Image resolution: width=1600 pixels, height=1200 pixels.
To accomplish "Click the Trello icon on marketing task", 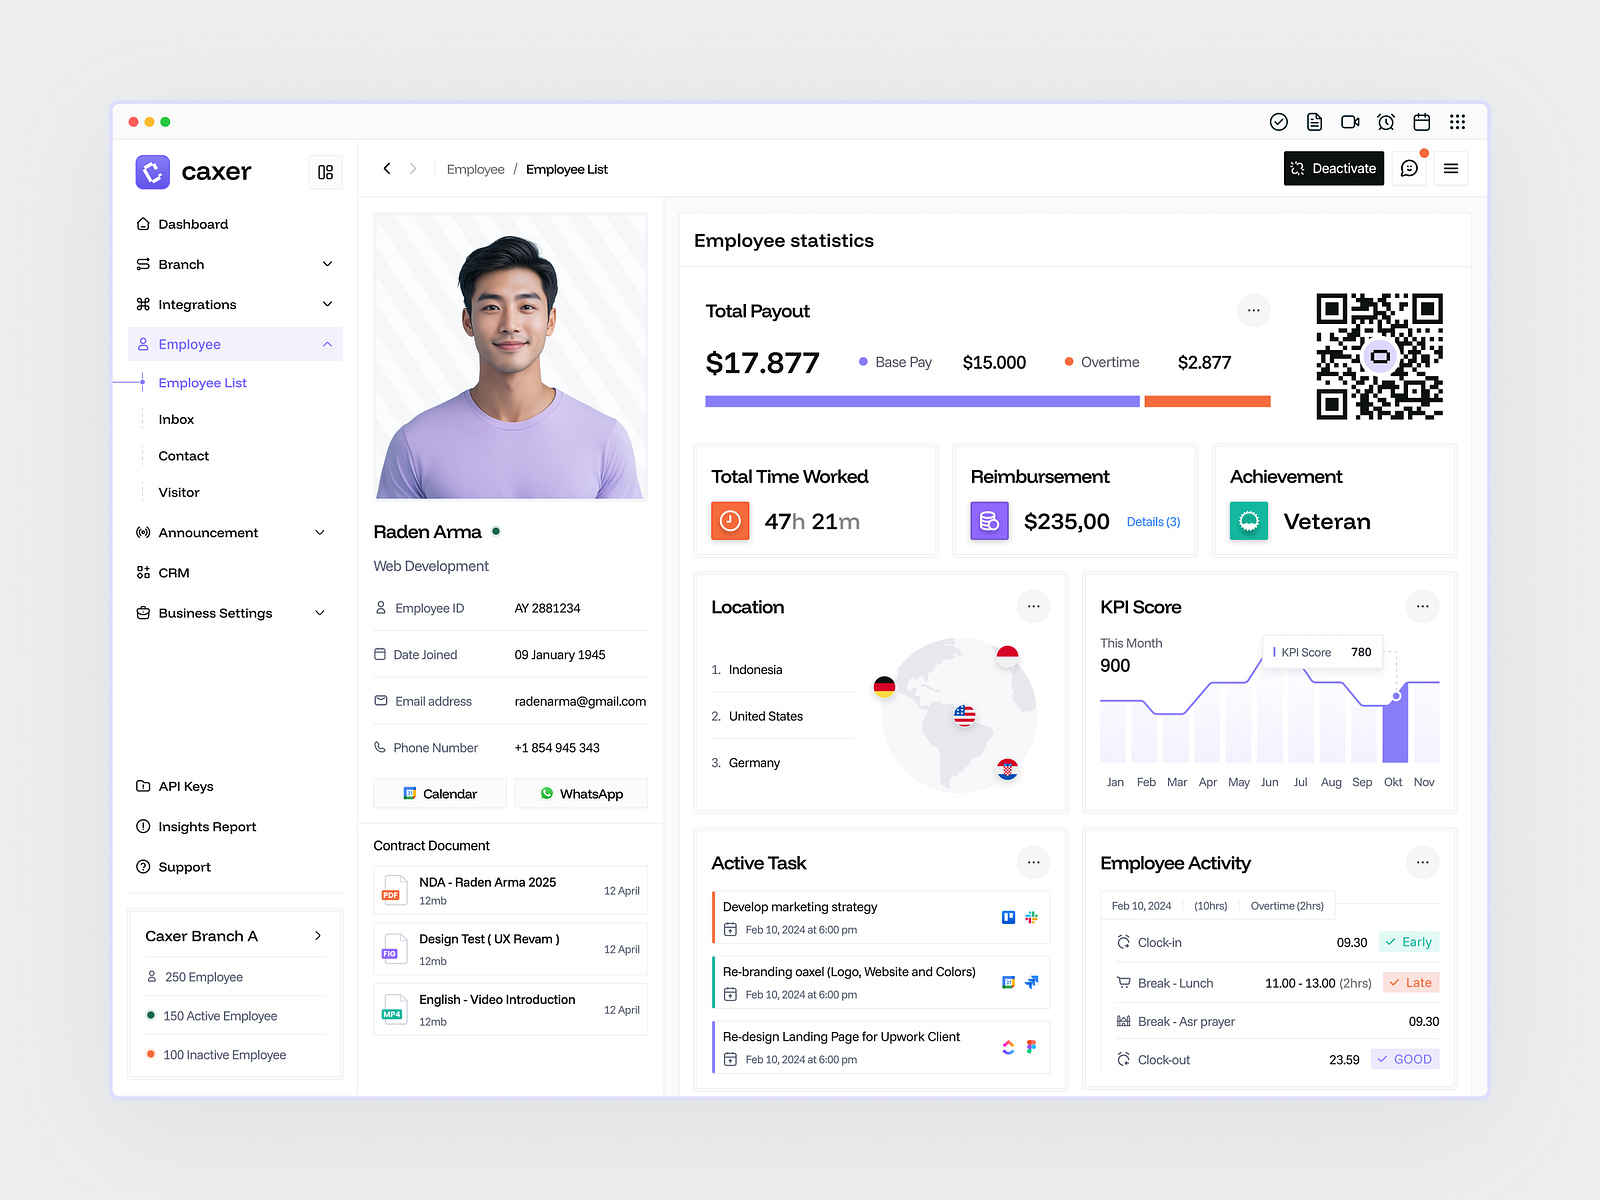I will point(1008,917).
